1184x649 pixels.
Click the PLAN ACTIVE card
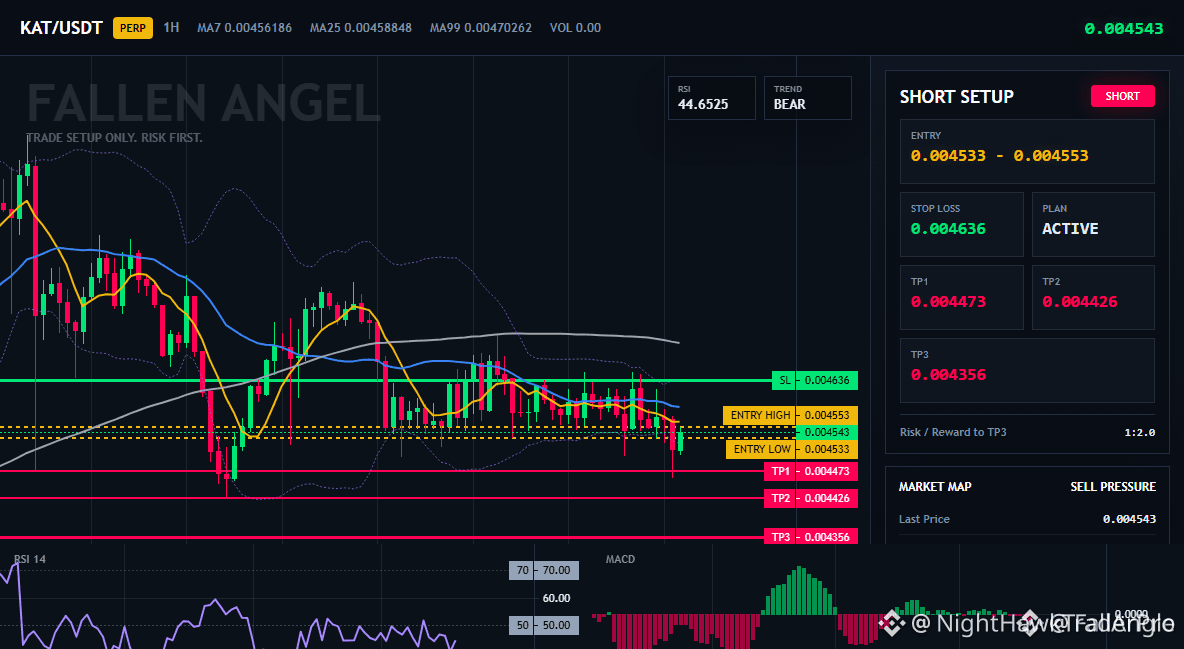[1093, 224]
